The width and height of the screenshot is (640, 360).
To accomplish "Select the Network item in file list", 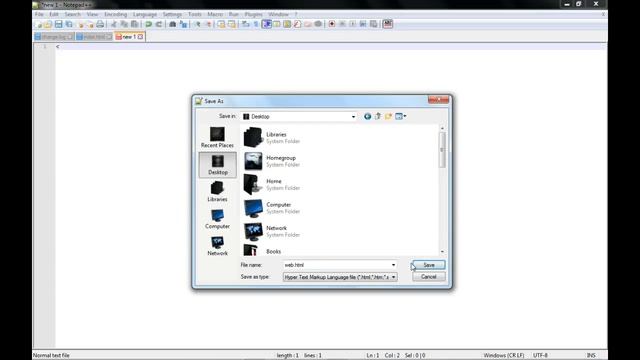I will point(272,231).
